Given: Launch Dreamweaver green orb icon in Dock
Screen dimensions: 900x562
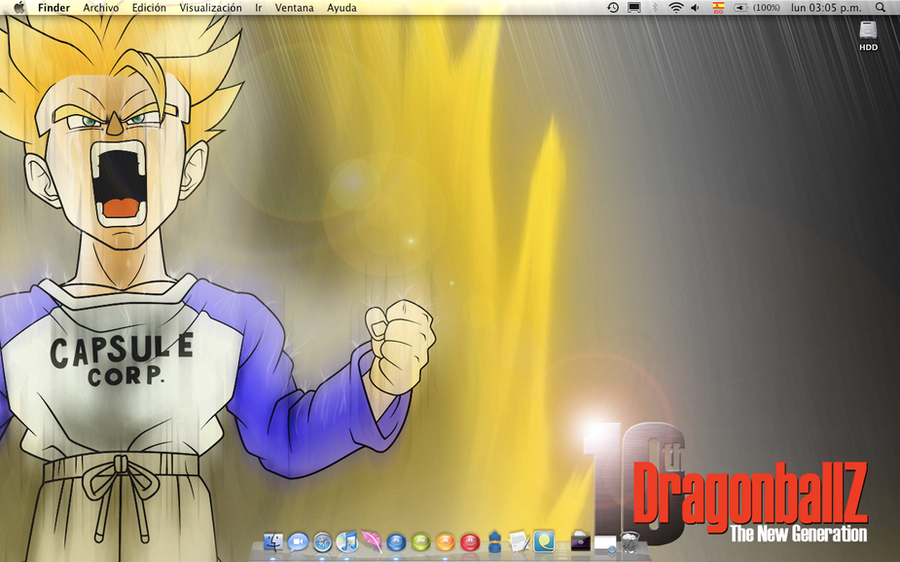Looking at the screenshot, I should click(421, 542).
